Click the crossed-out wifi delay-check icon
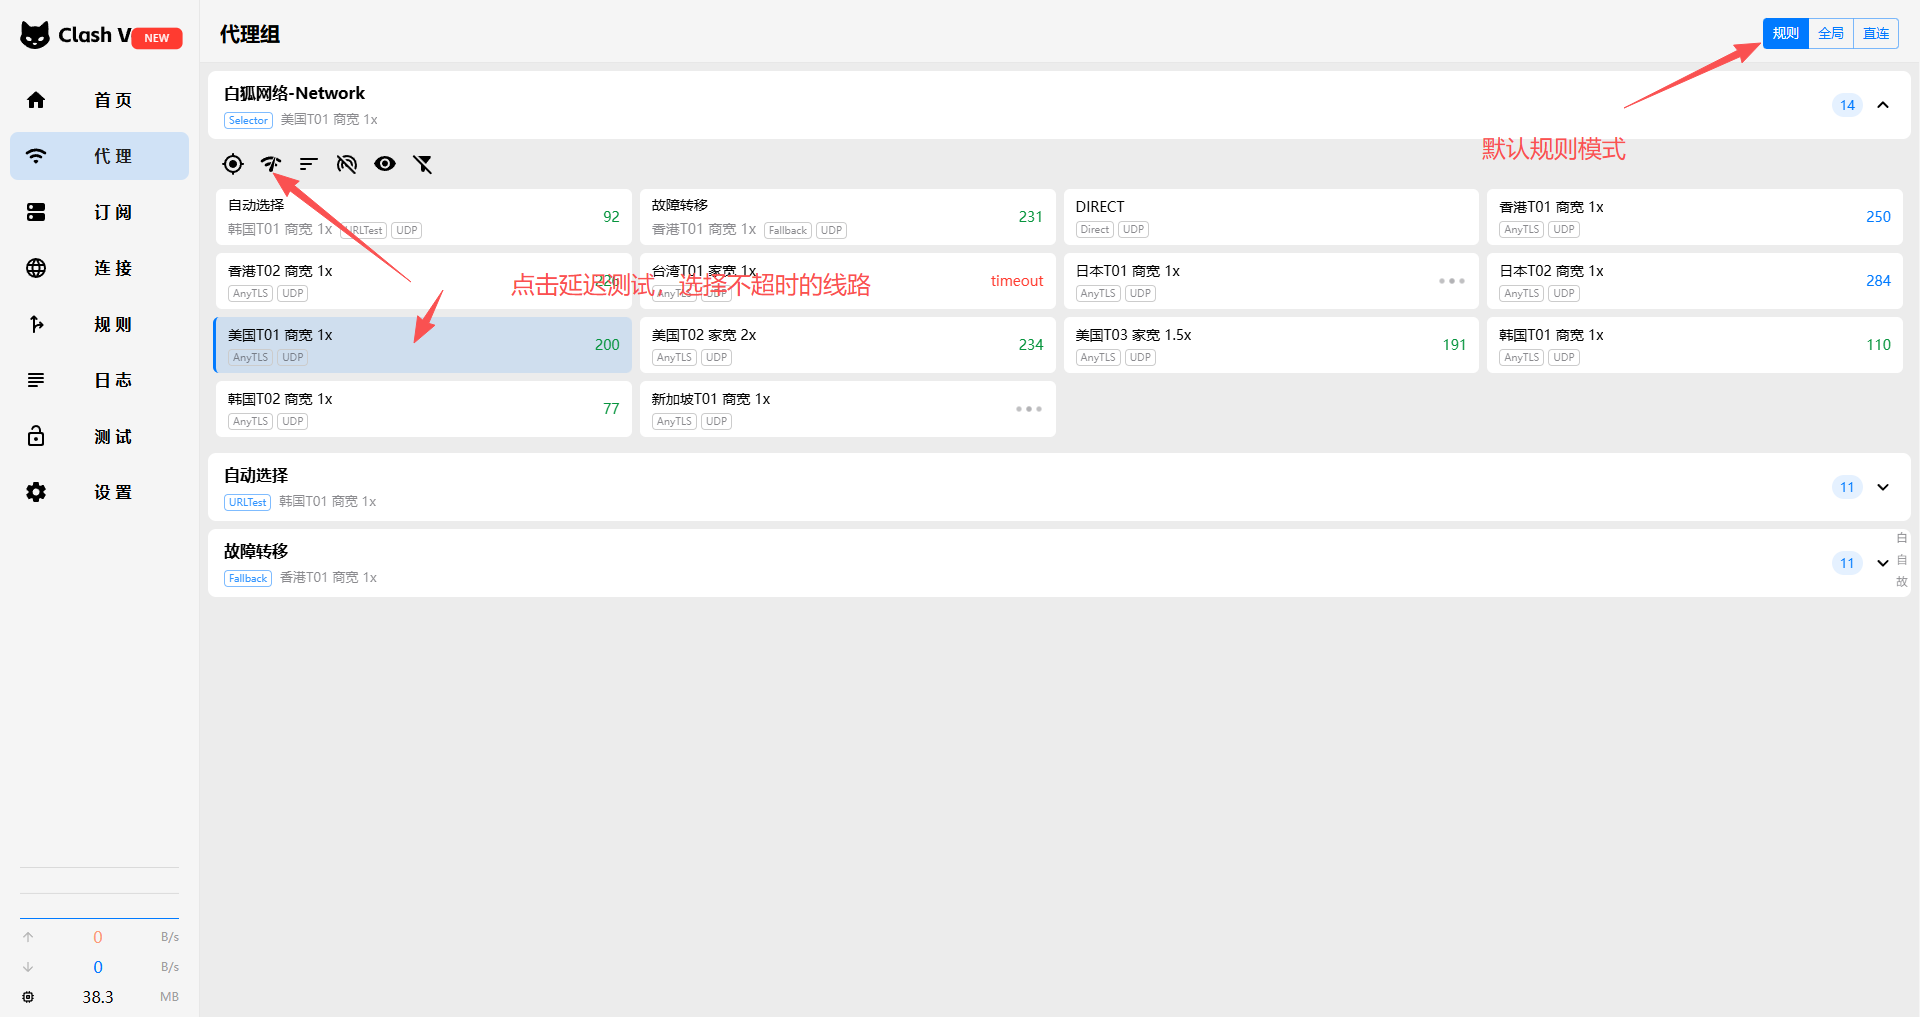Viewport: 1920px width, 1017px height. click(347, 164)
